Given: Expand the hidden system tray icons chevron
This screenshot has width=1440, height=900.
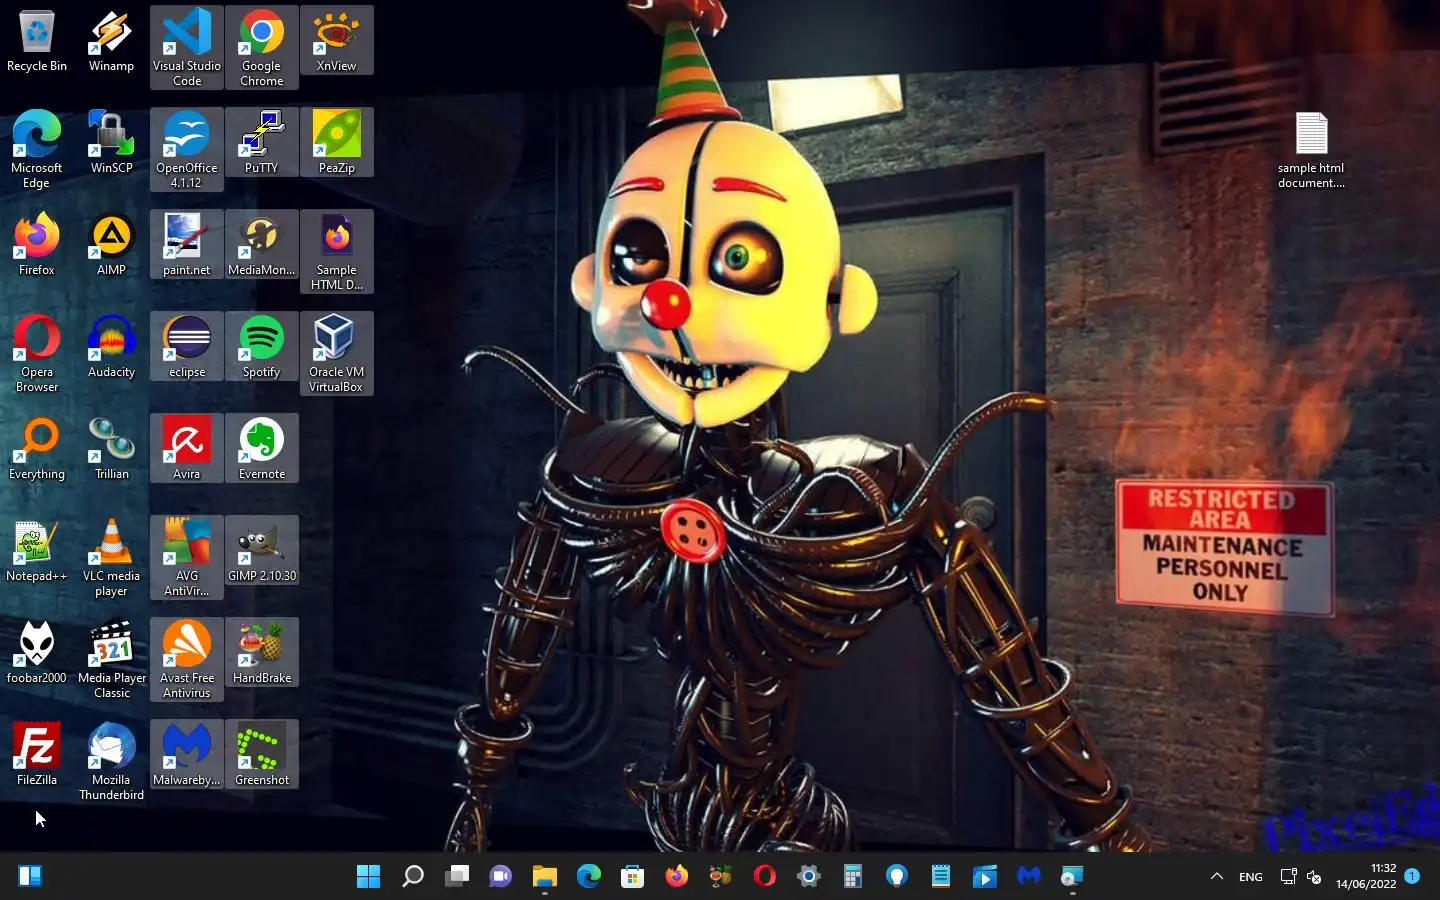Looking at the screenshot, I should tap(1217, 877).
